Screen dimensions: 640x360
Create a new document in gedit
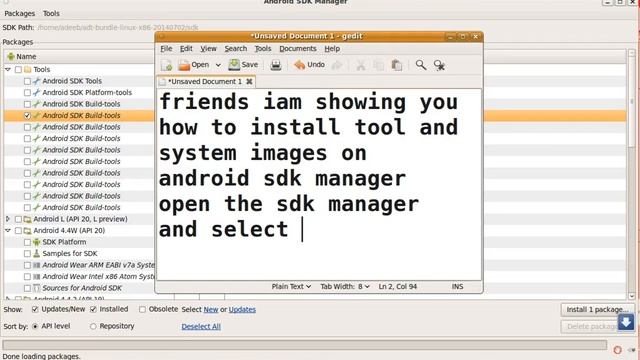click(x=167, y=65)
